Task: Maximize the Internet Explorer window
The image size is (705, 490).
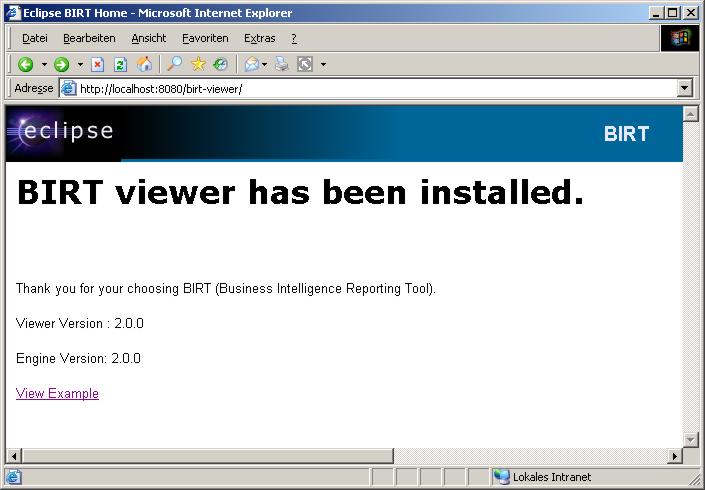Action: [x=672, y=13]
